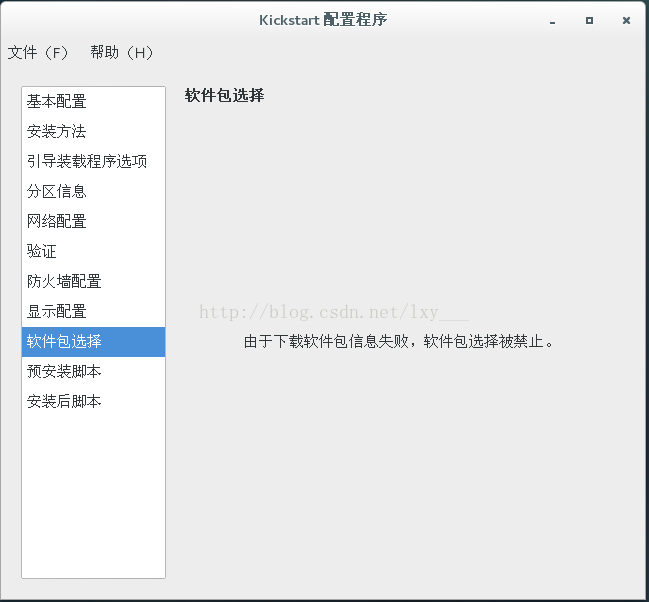Screen dimensions: 649x602
Task: Click the highlighted 软件包选择 item
Action: coord(94,342)
